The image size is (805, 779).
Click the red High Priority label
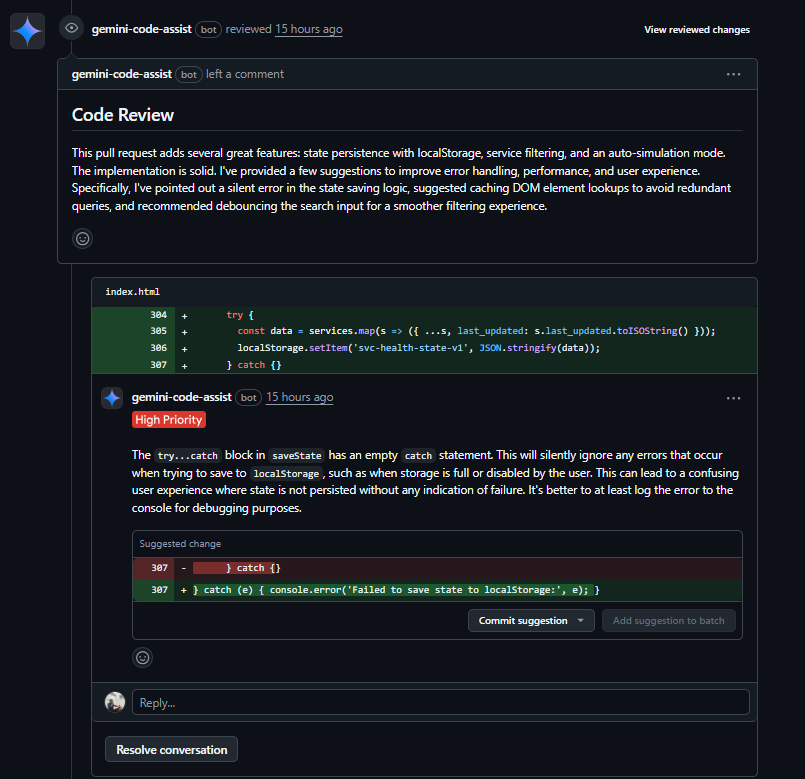tap(169, 420)
